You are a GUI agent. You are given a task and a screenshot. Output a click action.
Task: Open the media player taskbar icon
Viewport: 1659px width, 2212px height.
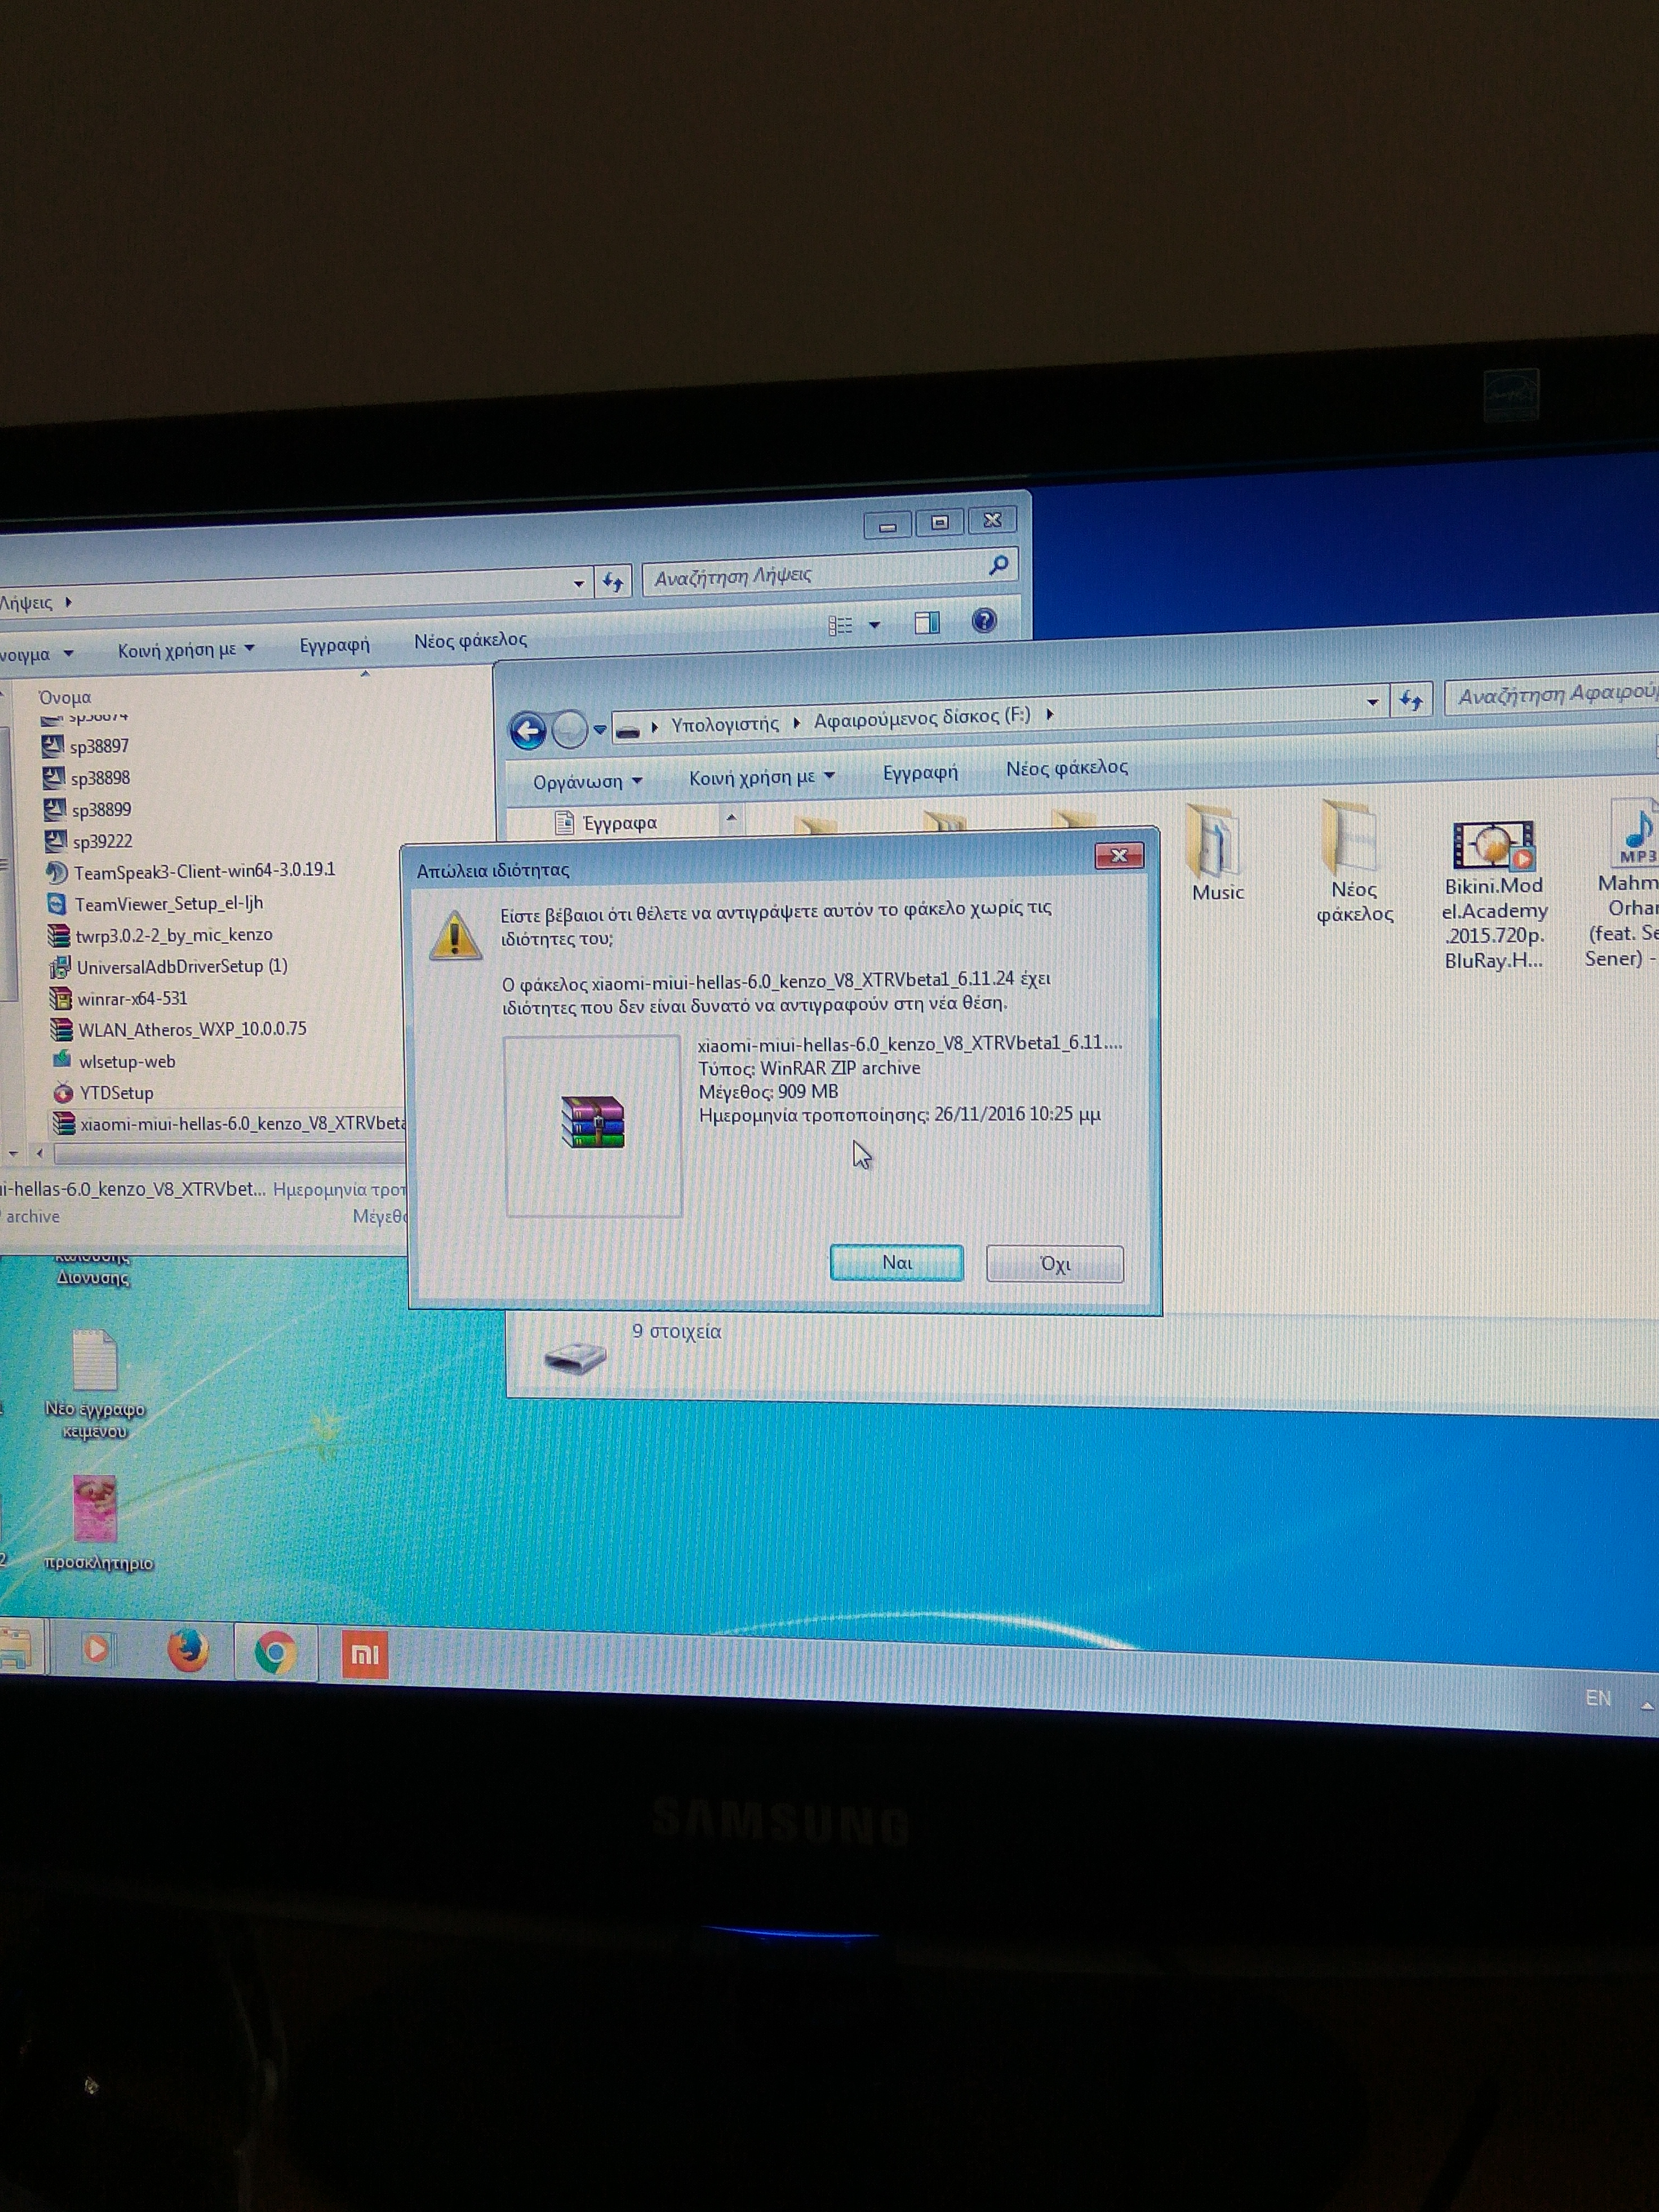(96, 1648)
